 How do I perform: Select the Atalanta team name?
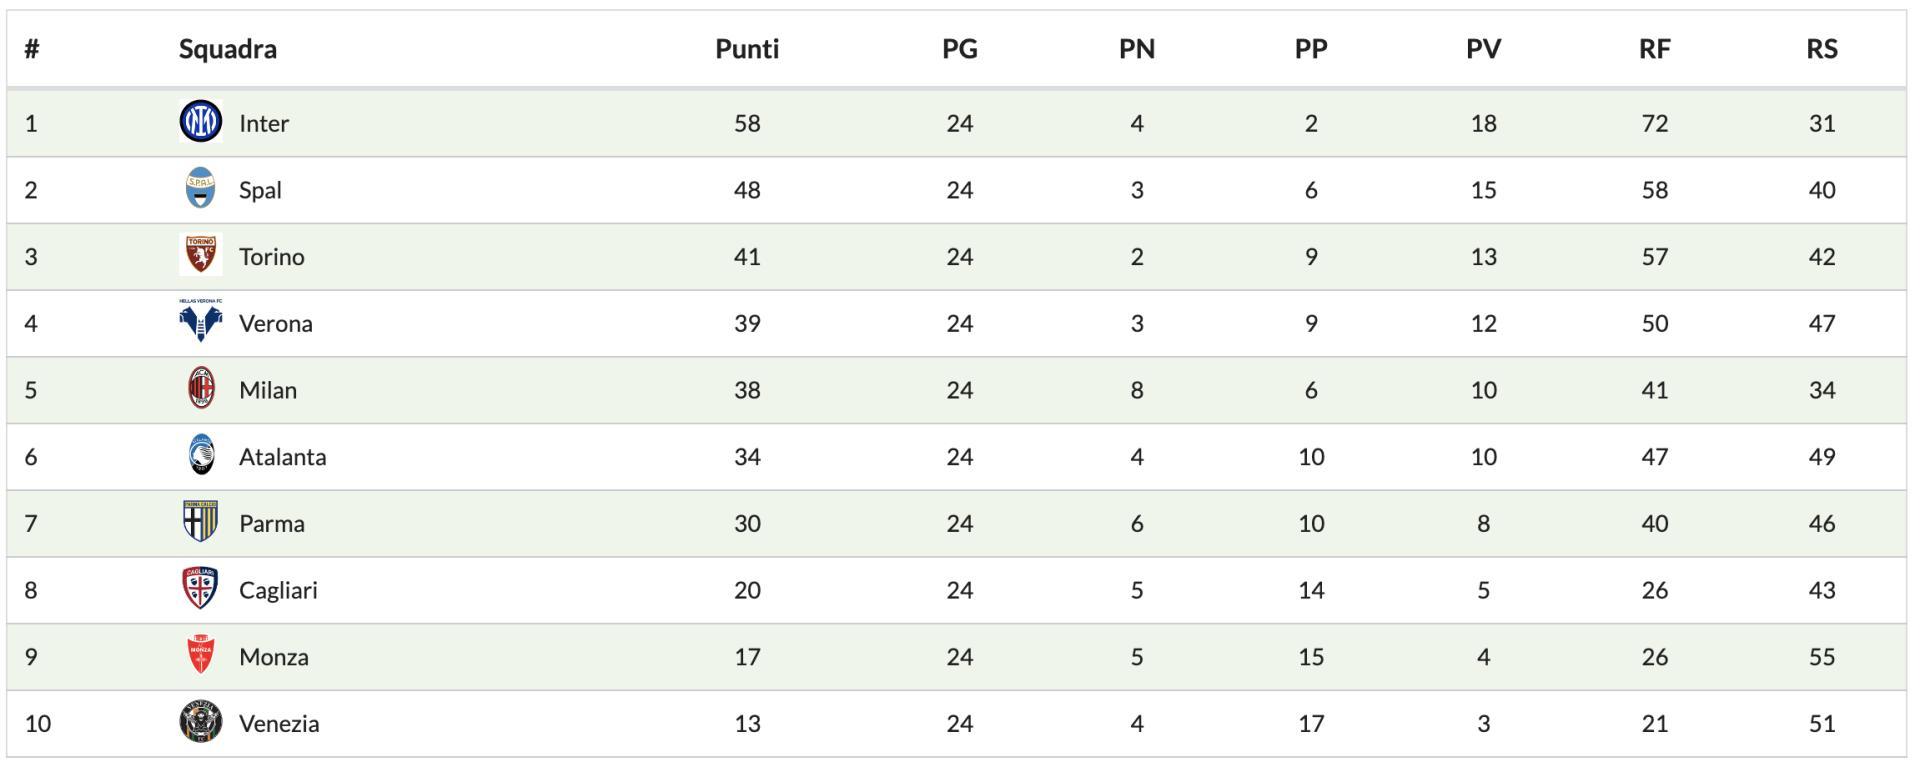(x=282, y=457)
